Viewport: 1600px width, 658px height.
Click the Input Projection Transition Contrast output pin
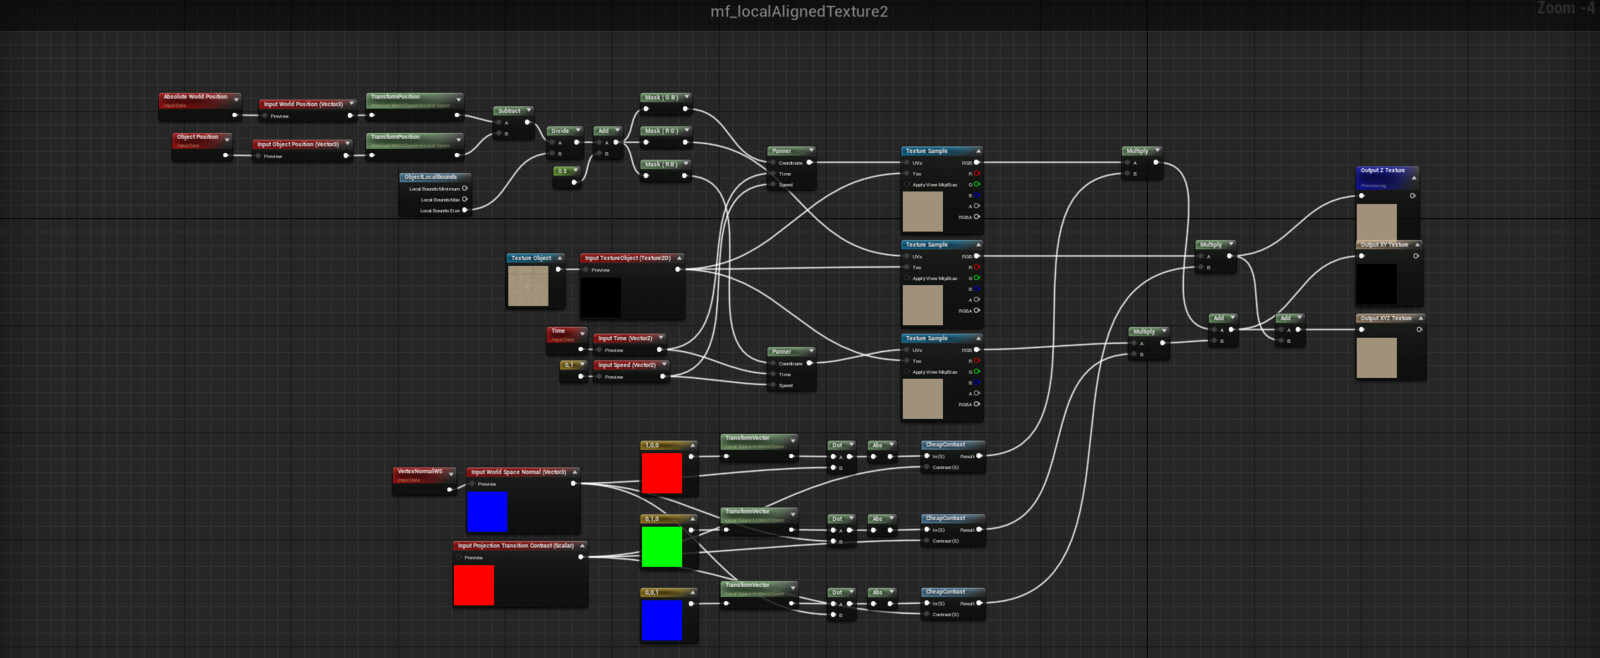pos(581,557)
